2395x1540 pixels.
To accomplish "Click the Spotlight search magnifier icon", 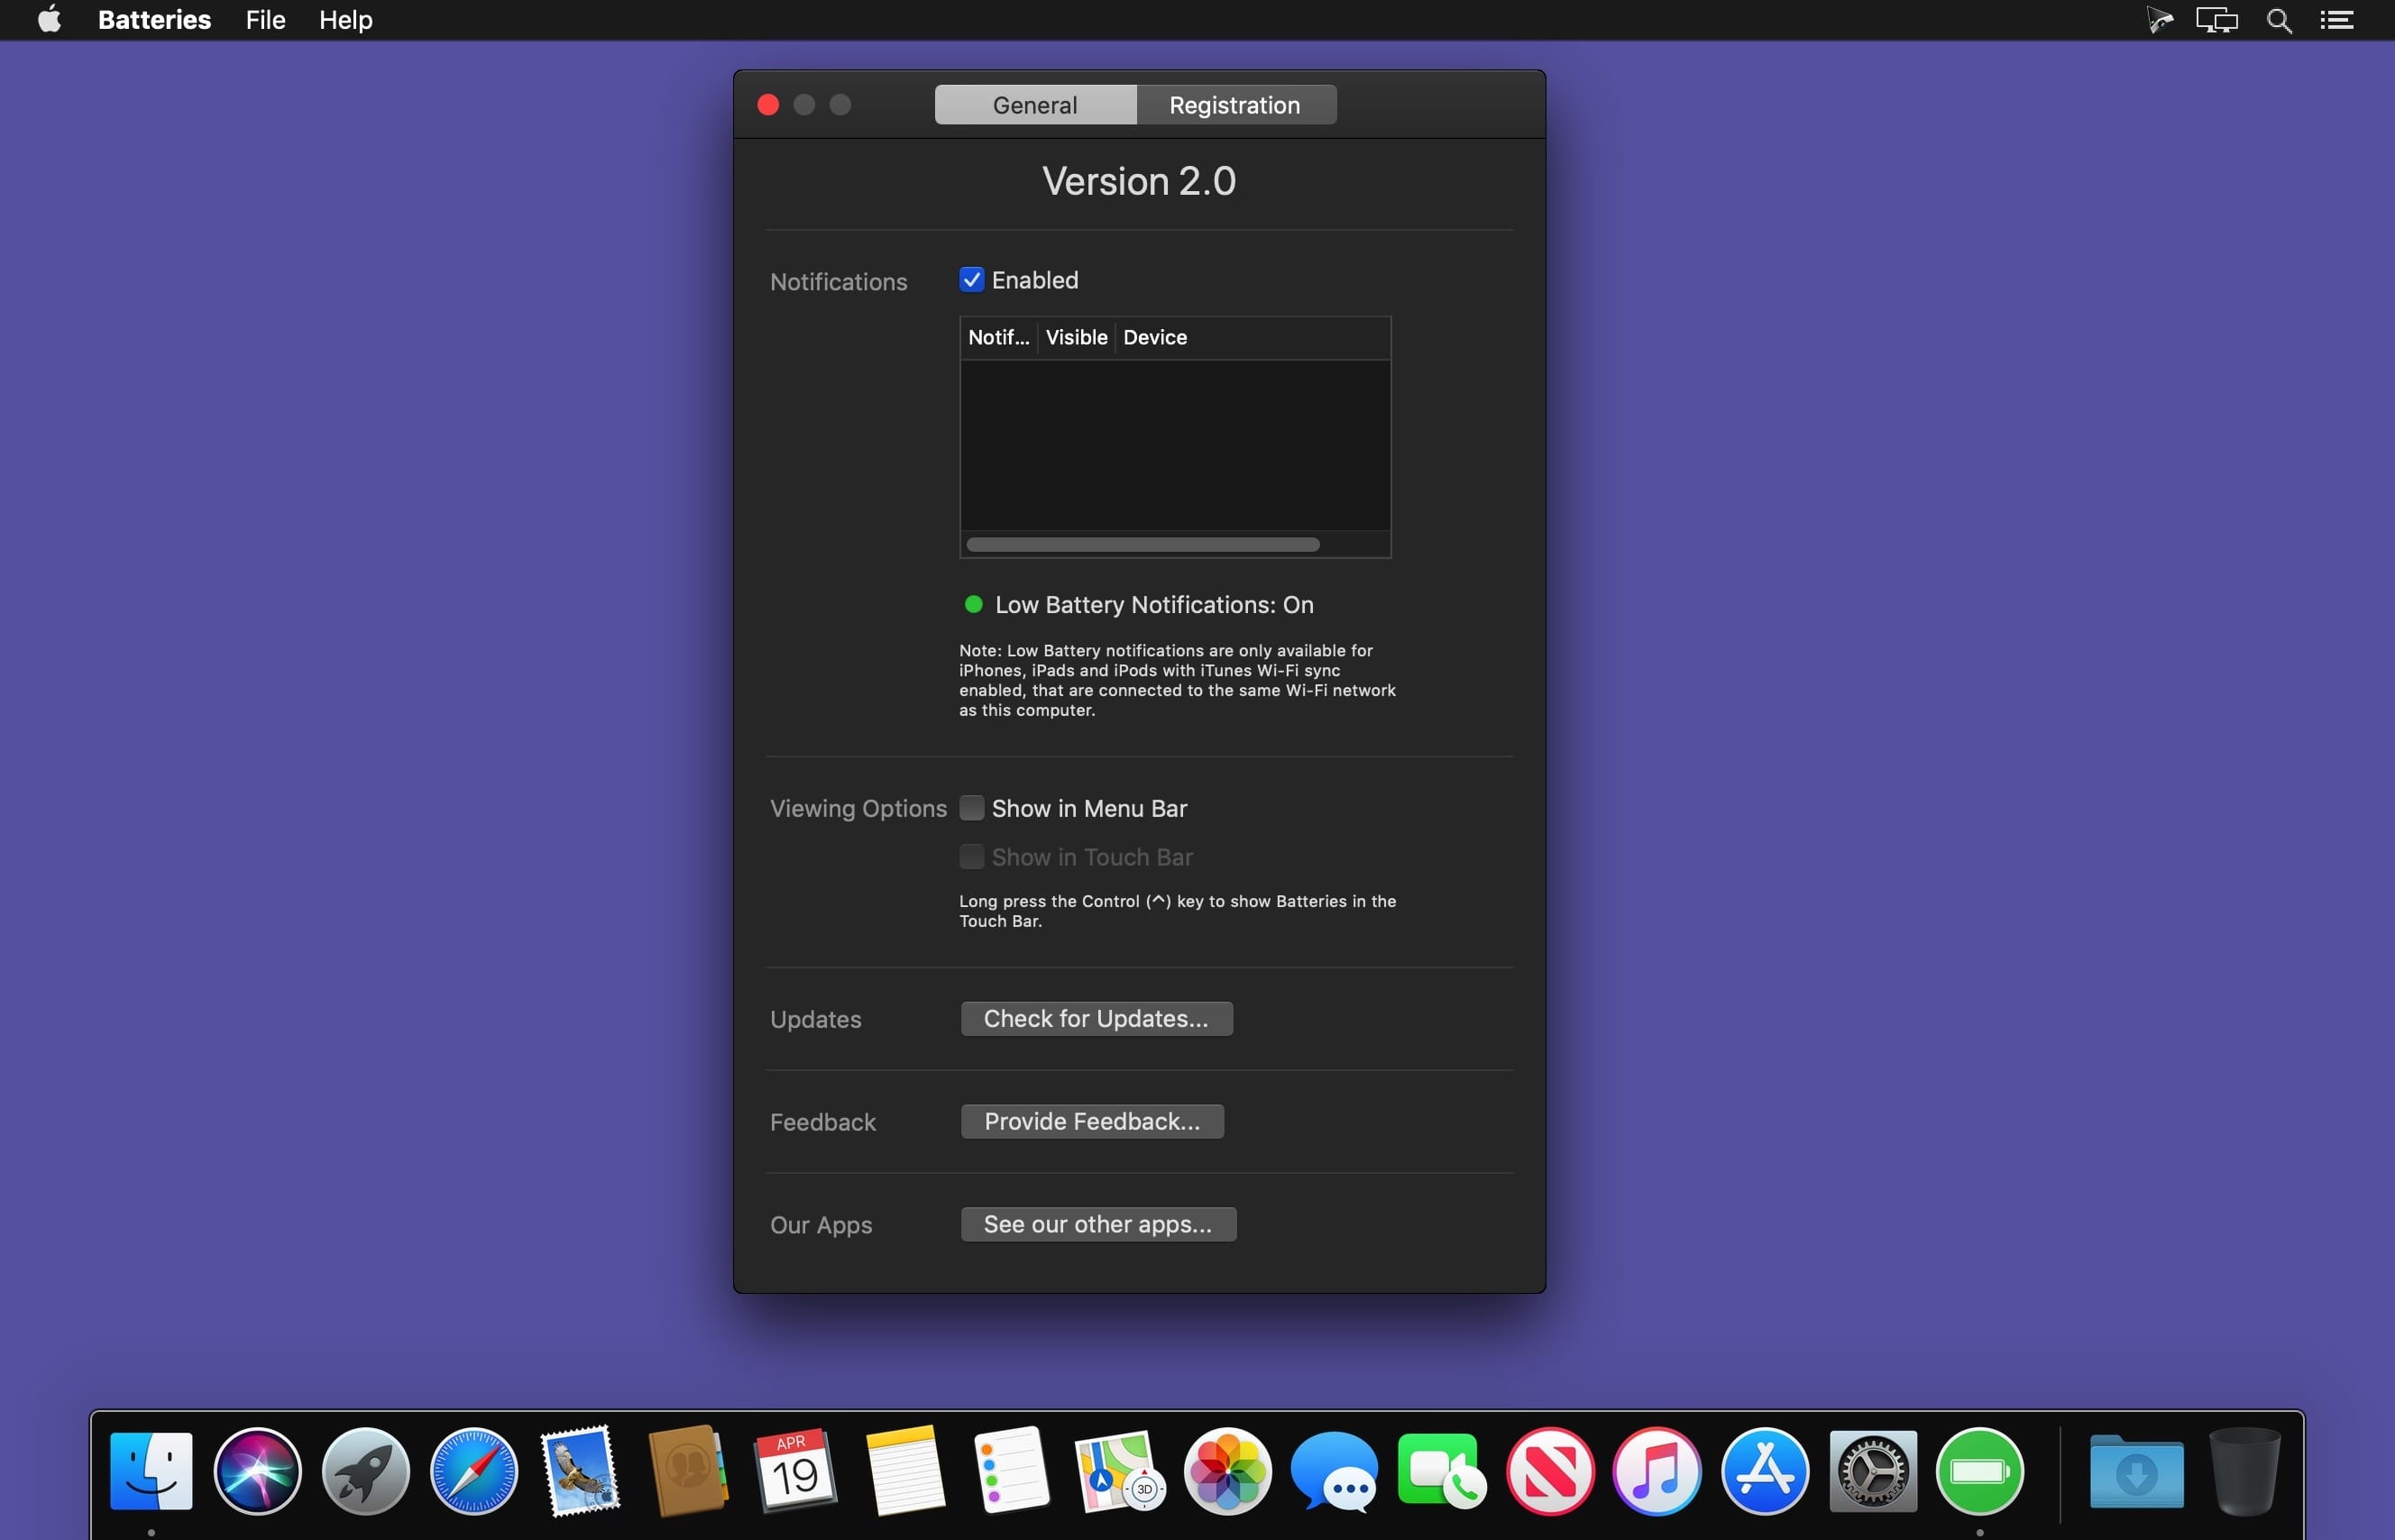I will tap(2279, 20).
